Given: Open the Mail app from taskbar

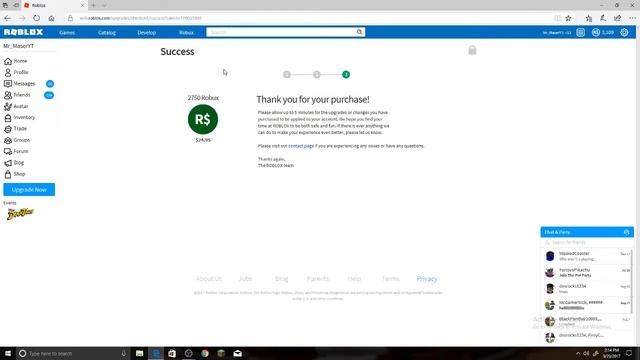Looking at the screenshot, I should click(238, 353).
